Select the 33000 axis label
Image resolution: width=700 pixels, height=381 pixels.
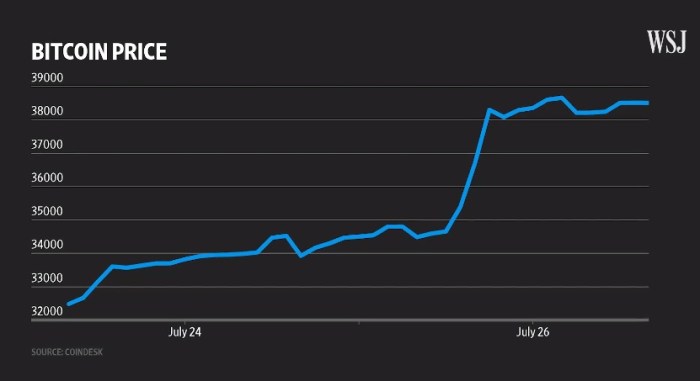coord(47,278)
